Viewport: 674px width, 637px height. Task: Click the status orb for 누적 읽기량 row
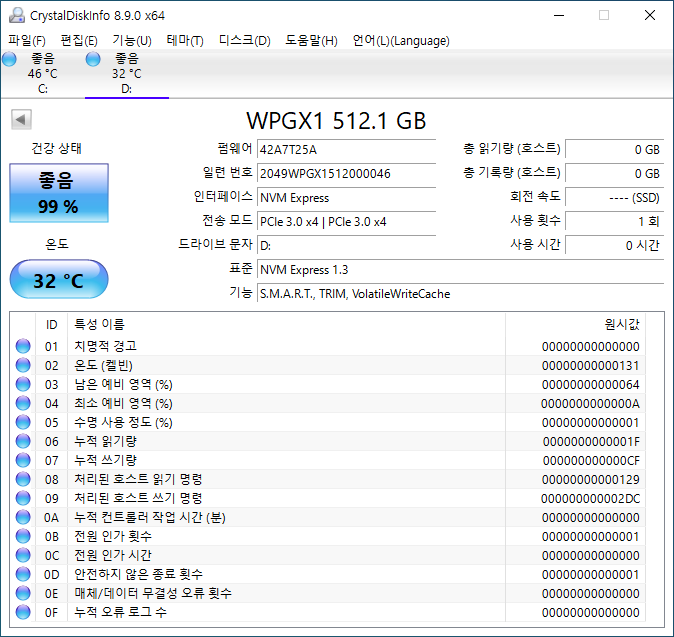click(x=23, y=441)
